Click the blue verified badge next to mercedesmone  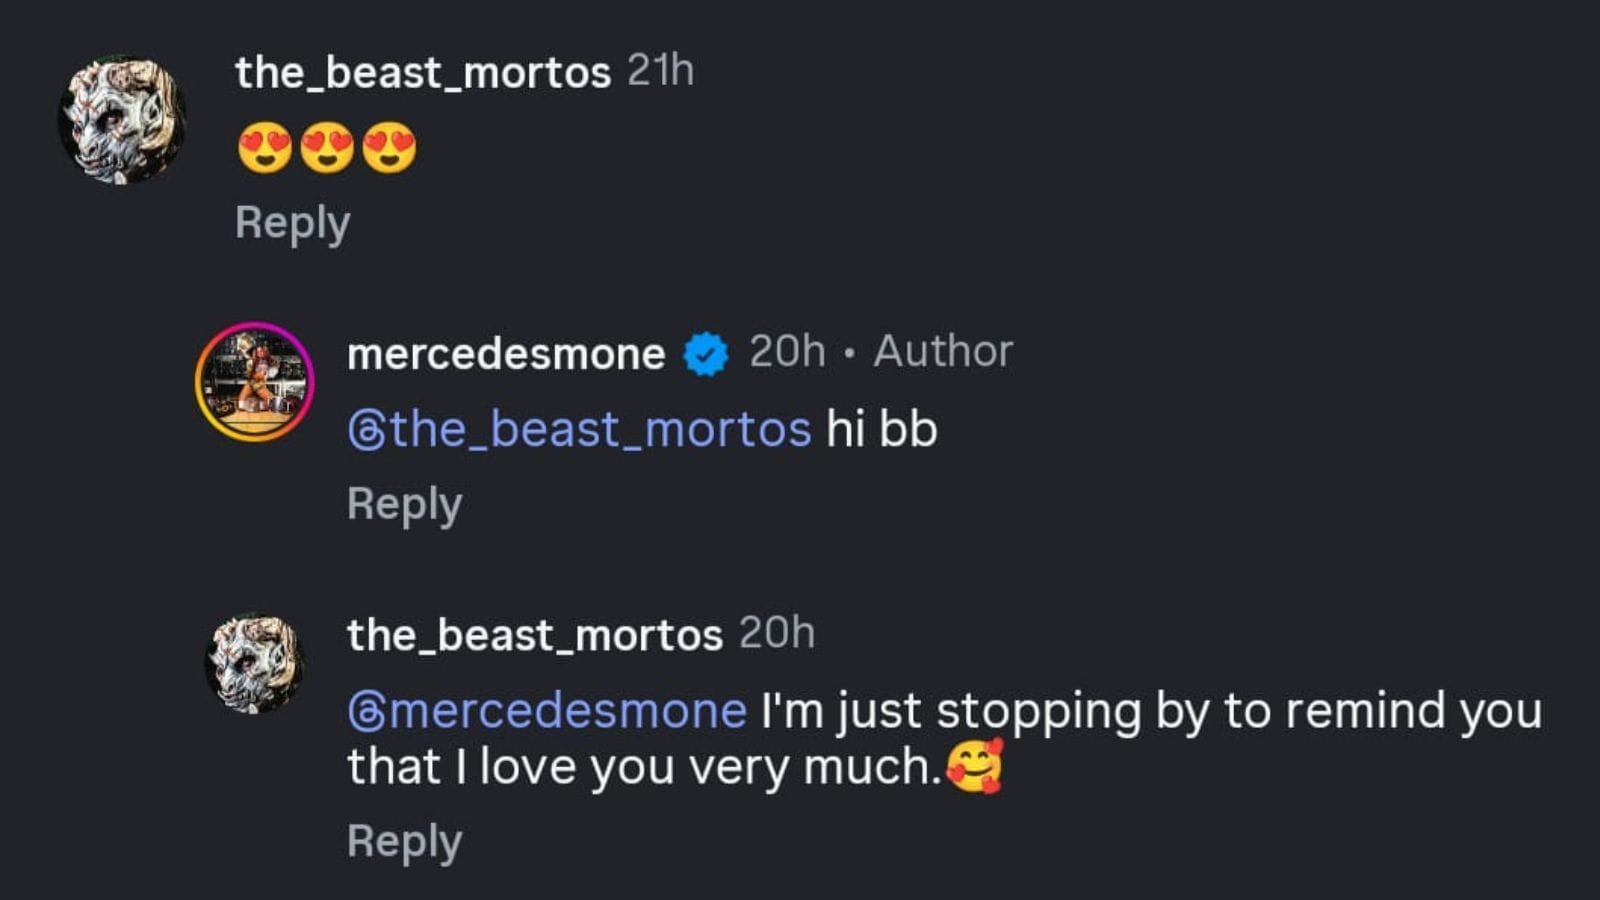tap(704, 351)
